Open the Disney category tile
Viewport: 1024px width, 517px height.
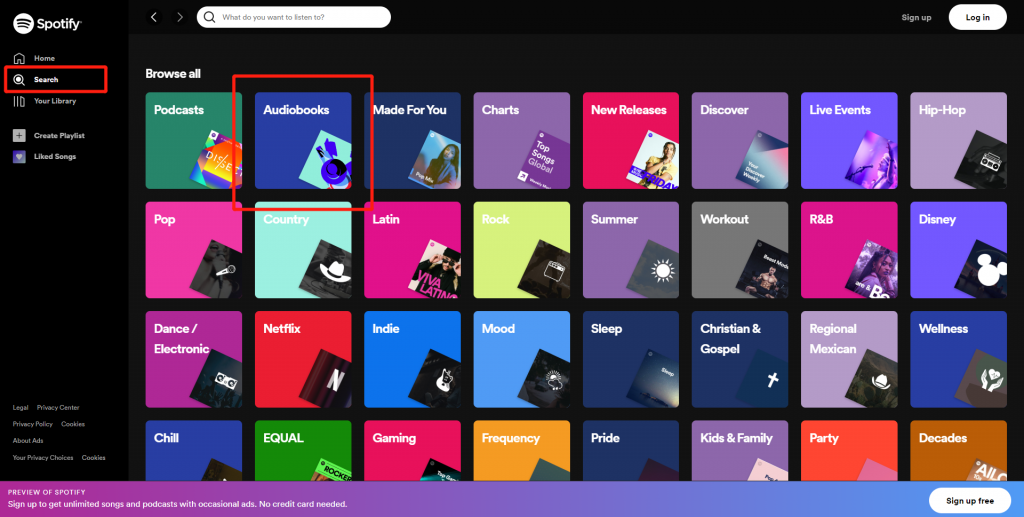[x=959, y=250]
